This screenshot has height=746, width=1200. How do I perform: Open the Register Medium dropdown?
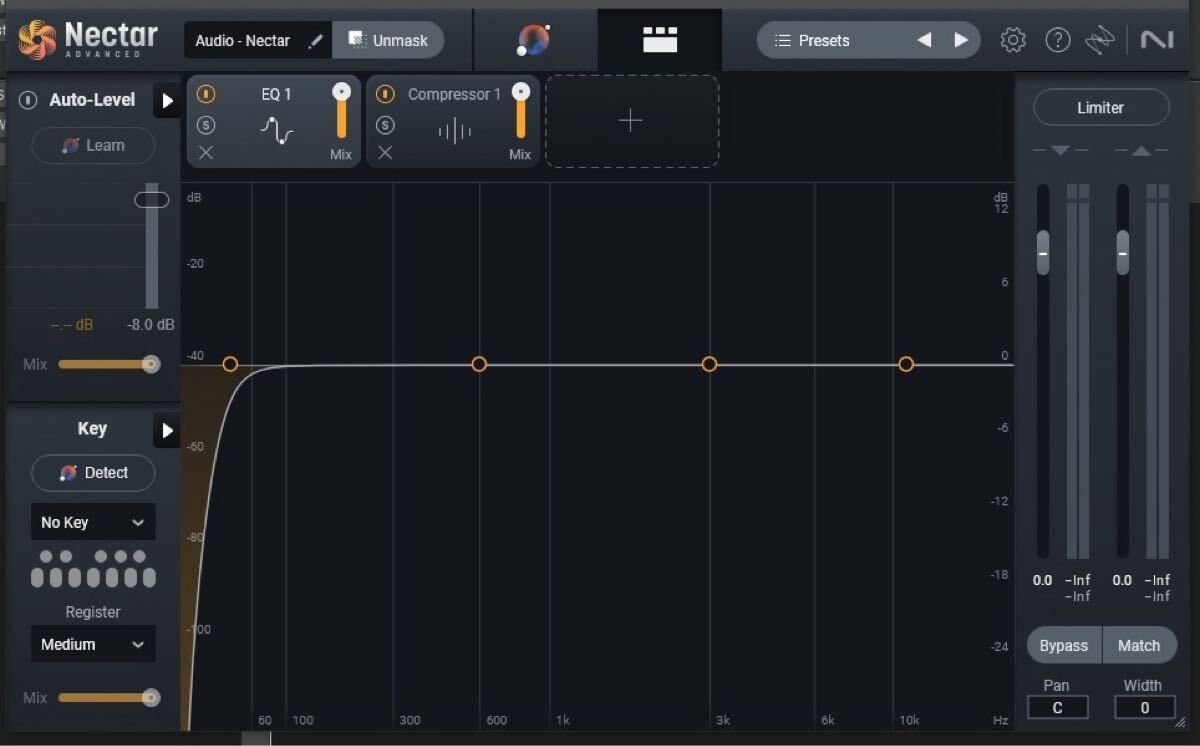point(93,644)
